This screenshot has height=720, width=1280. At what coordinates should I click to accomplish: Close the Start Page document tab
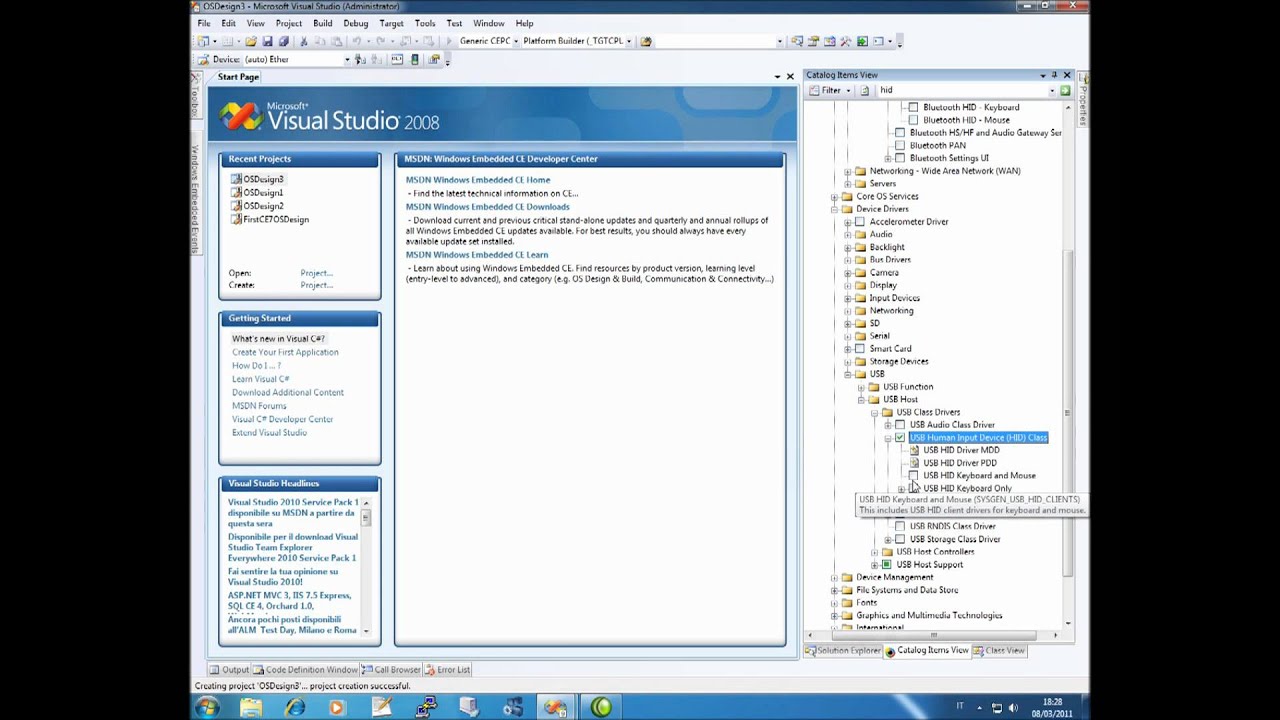tap(790, 76)
